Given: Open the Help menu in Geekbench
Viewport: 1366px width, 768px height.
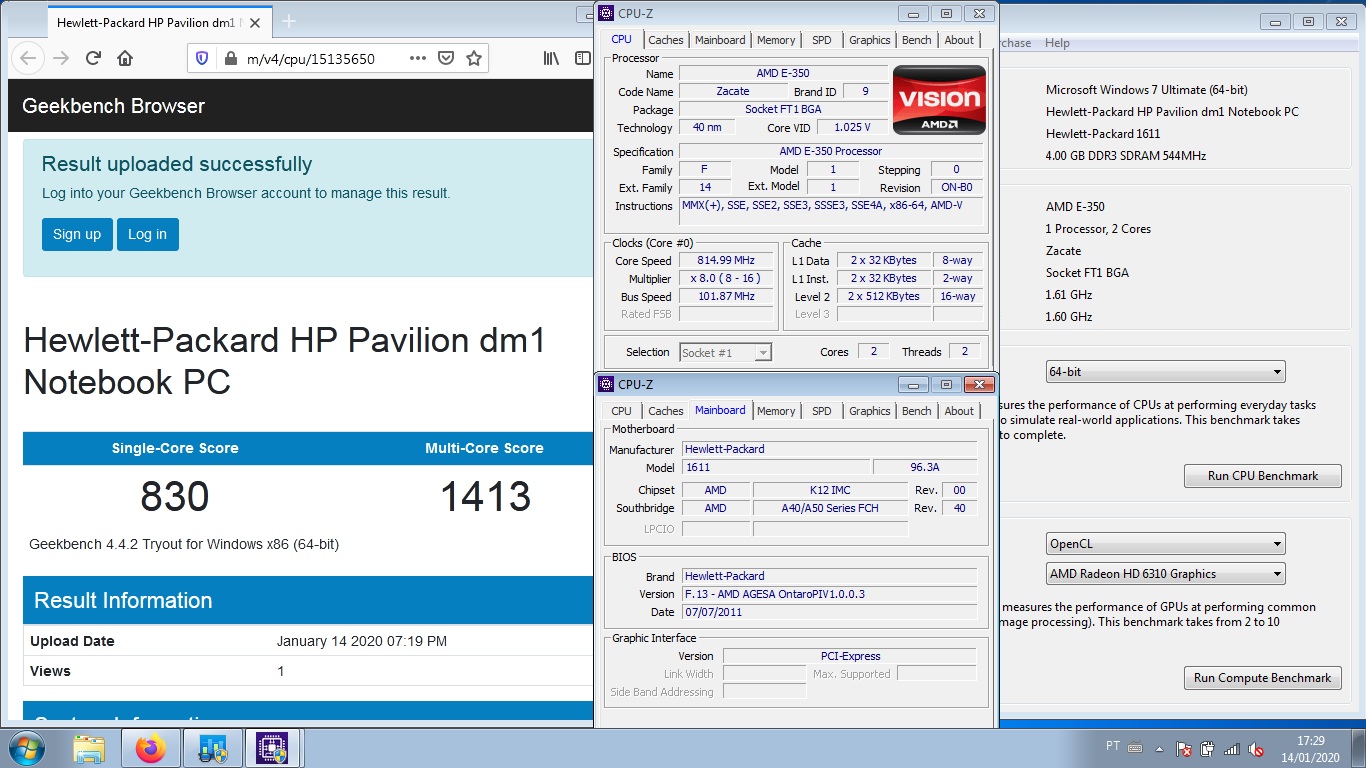Looking at the screenshot, I should point(1057,43).
